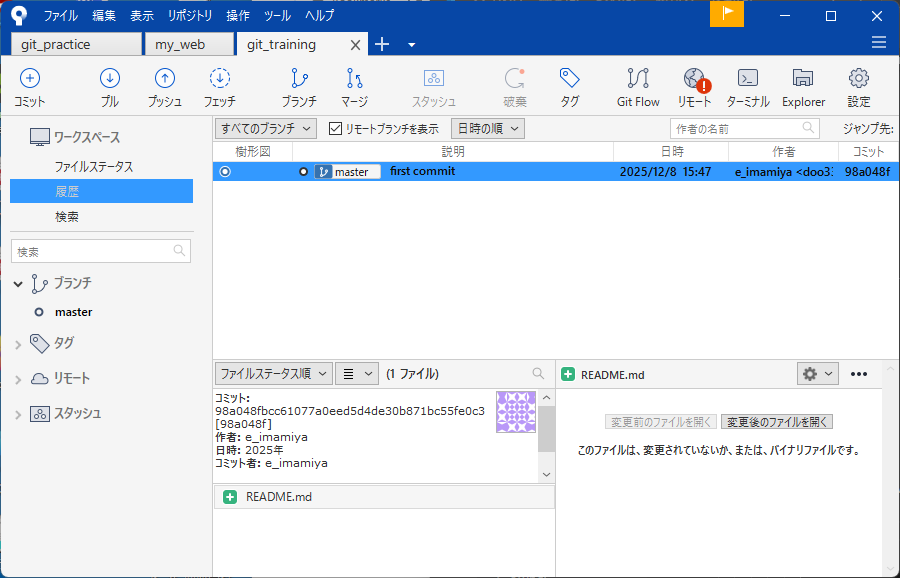
Task: Switch to the git_practice tab
Action: click(76, 44)
